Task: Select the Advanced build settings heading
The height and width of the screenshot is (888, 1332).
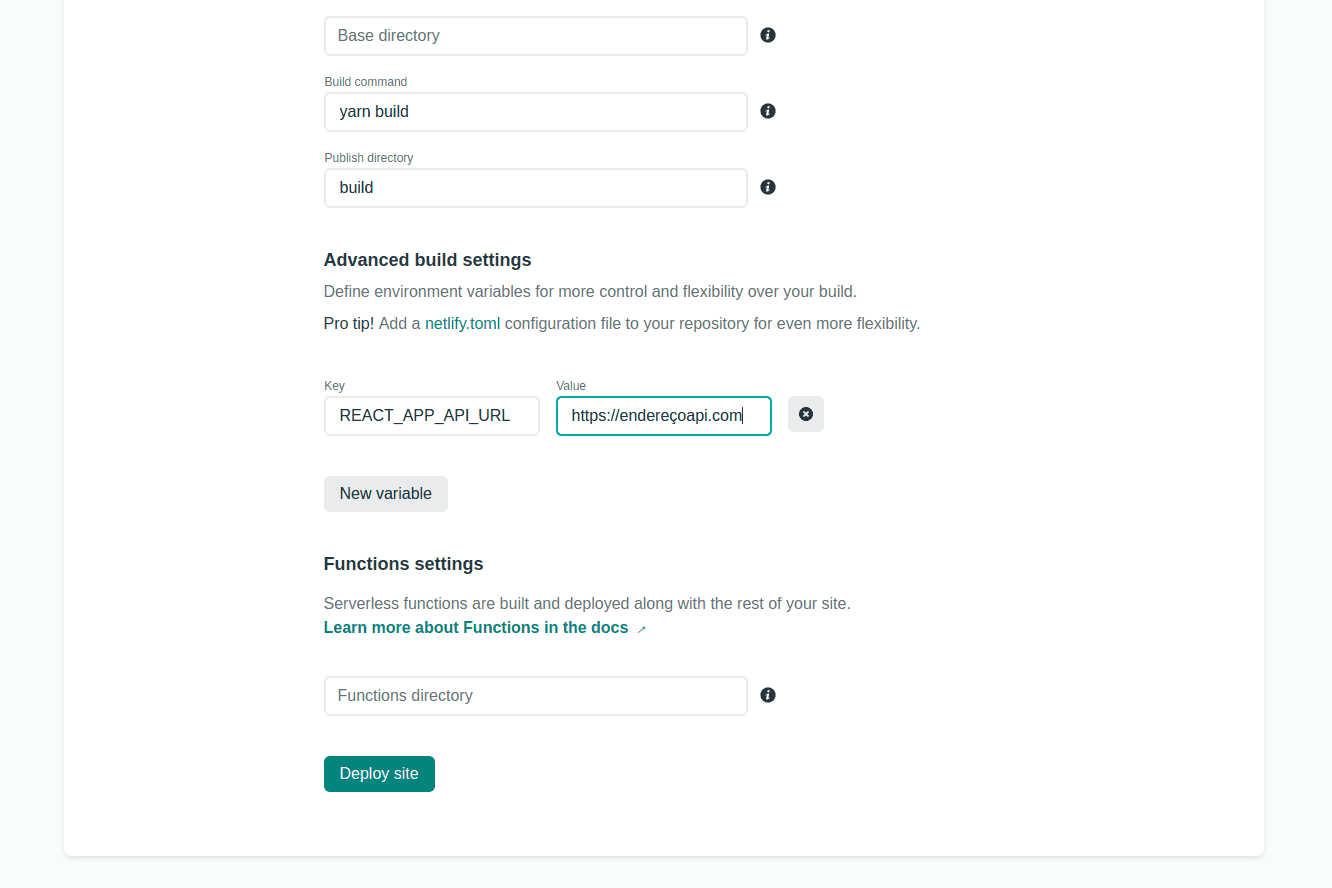Action: point(428,260)
